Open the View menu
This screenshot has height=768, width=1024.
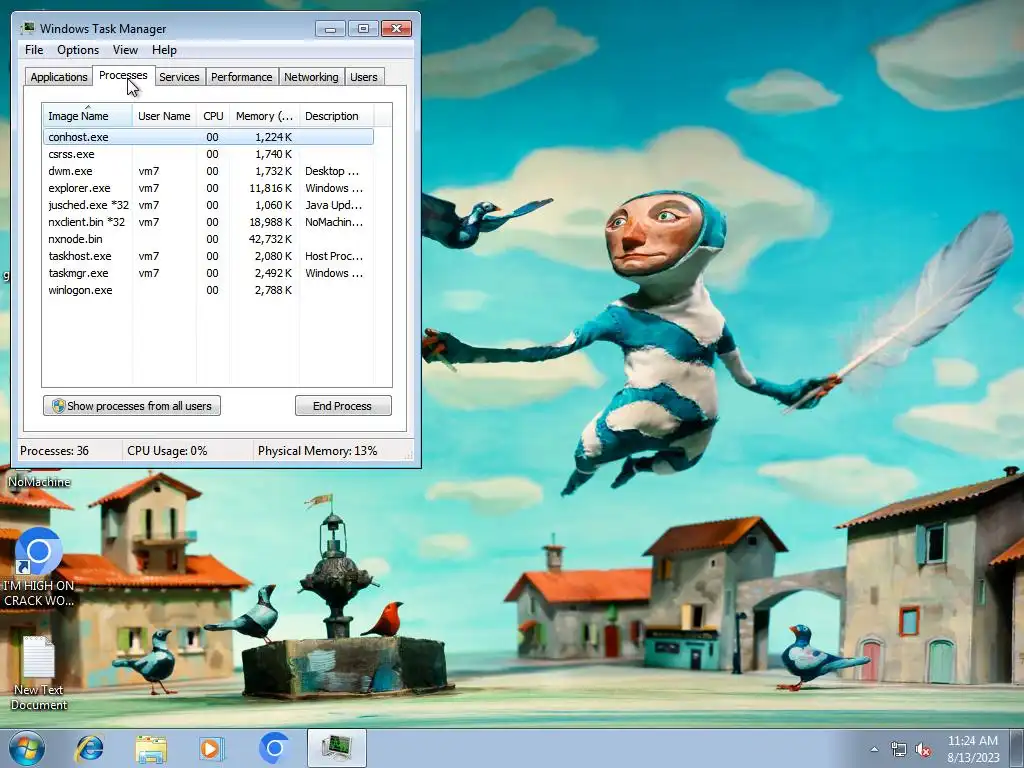[x=125, y=50]
